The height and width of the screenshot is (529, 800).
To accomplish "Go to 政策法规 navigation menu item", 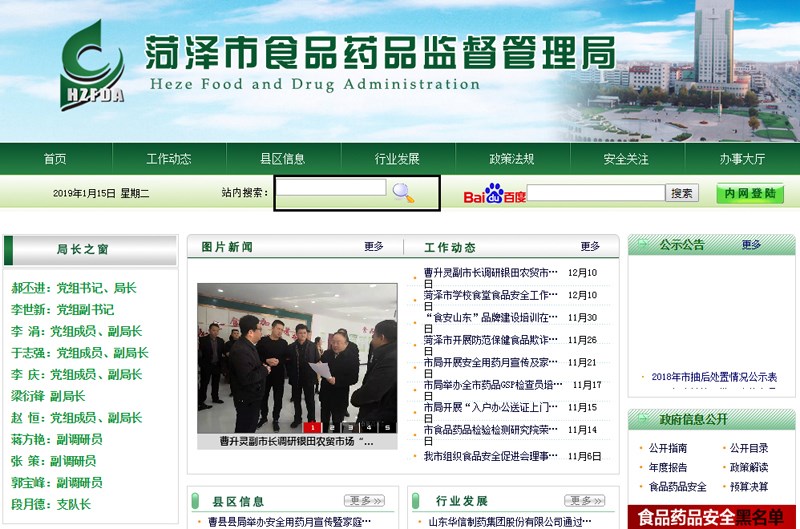I will click(511, 159).
